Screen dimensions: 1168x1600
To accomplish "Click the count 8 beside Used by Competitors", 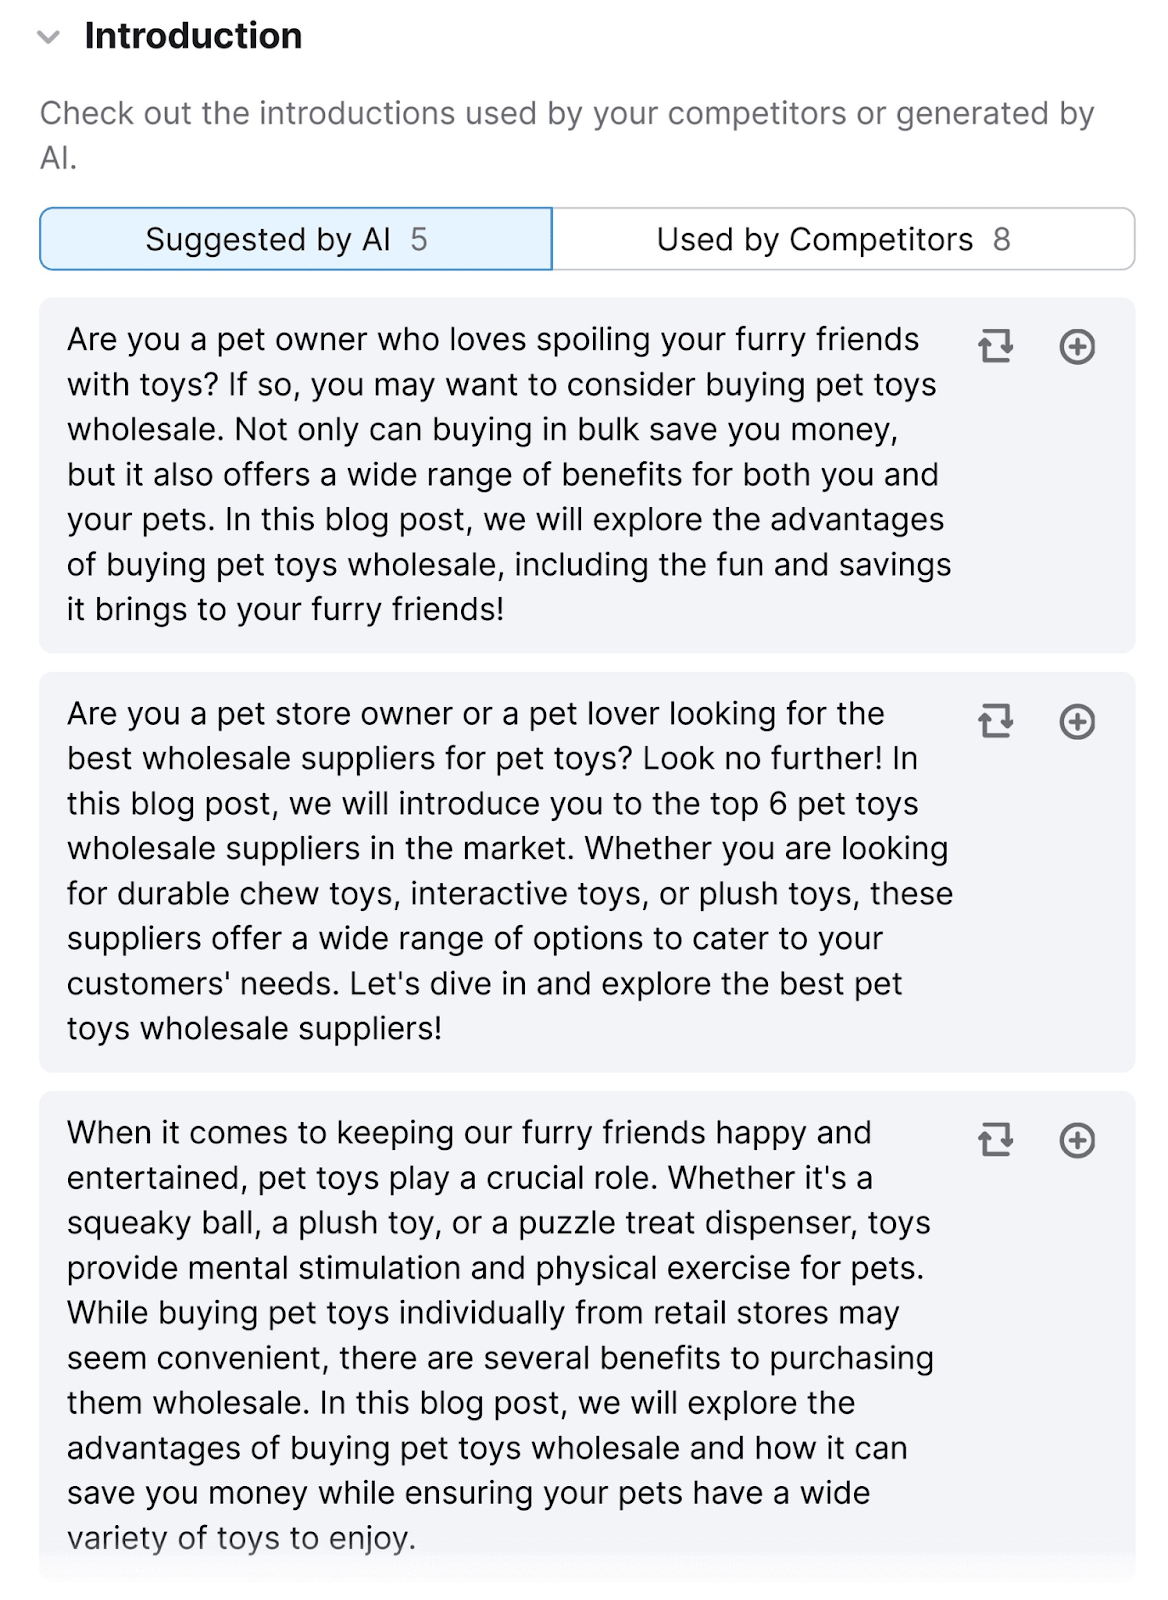I will point(1001,240).
